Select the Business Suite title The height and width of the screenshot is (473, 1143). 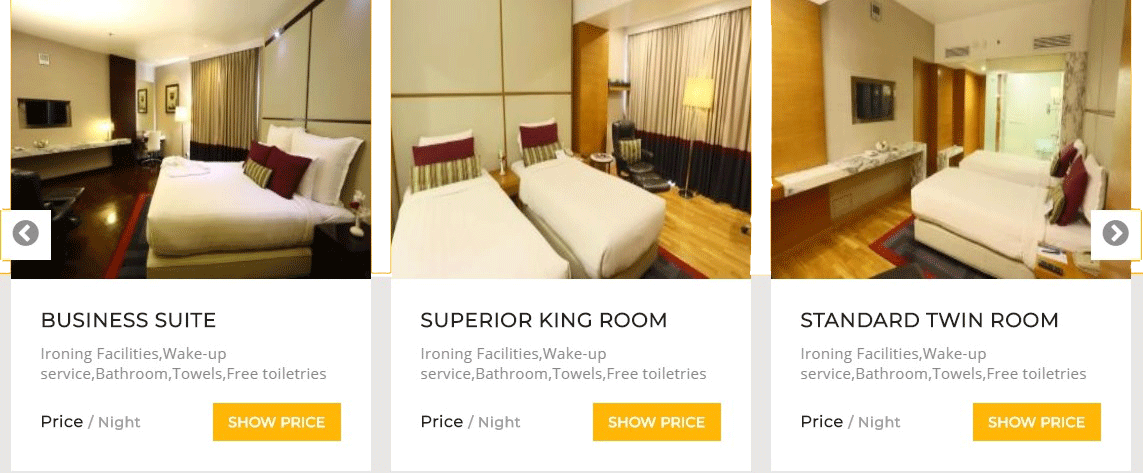point(128,320)
